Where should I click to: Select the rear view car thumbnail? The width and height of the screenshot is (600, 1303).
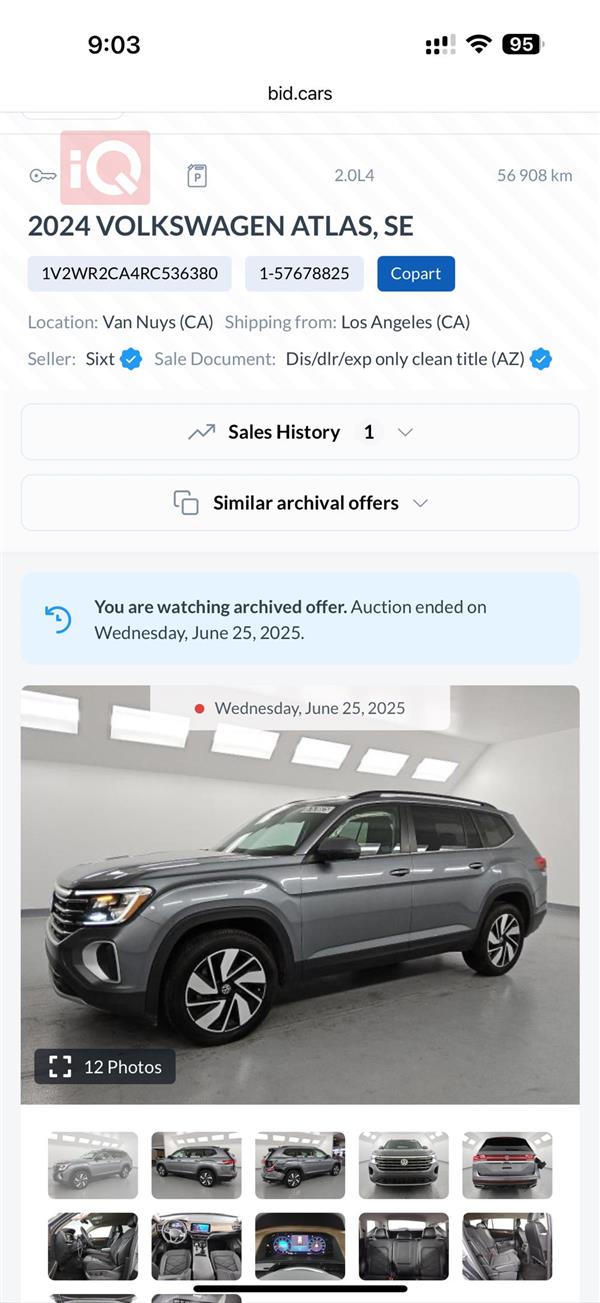pos(507,1165)
